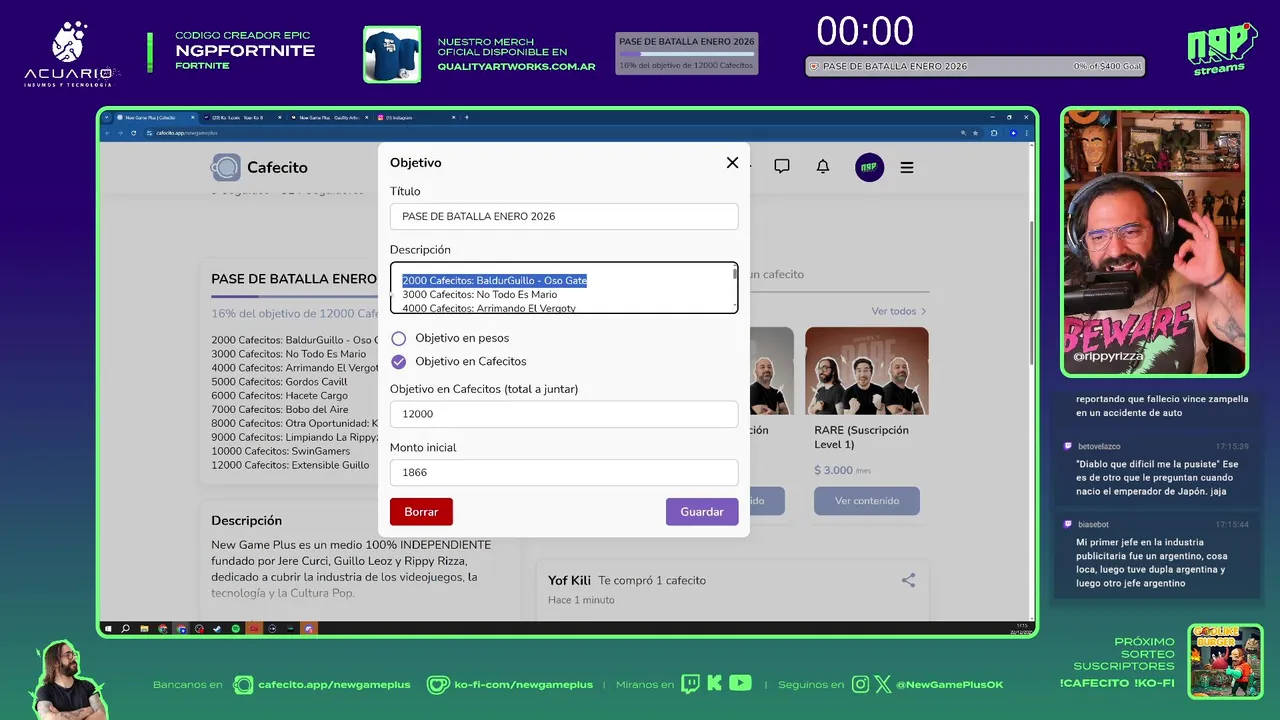
Task: Click the Objetivo en Cafecitos total field
Action: (564, 414)
